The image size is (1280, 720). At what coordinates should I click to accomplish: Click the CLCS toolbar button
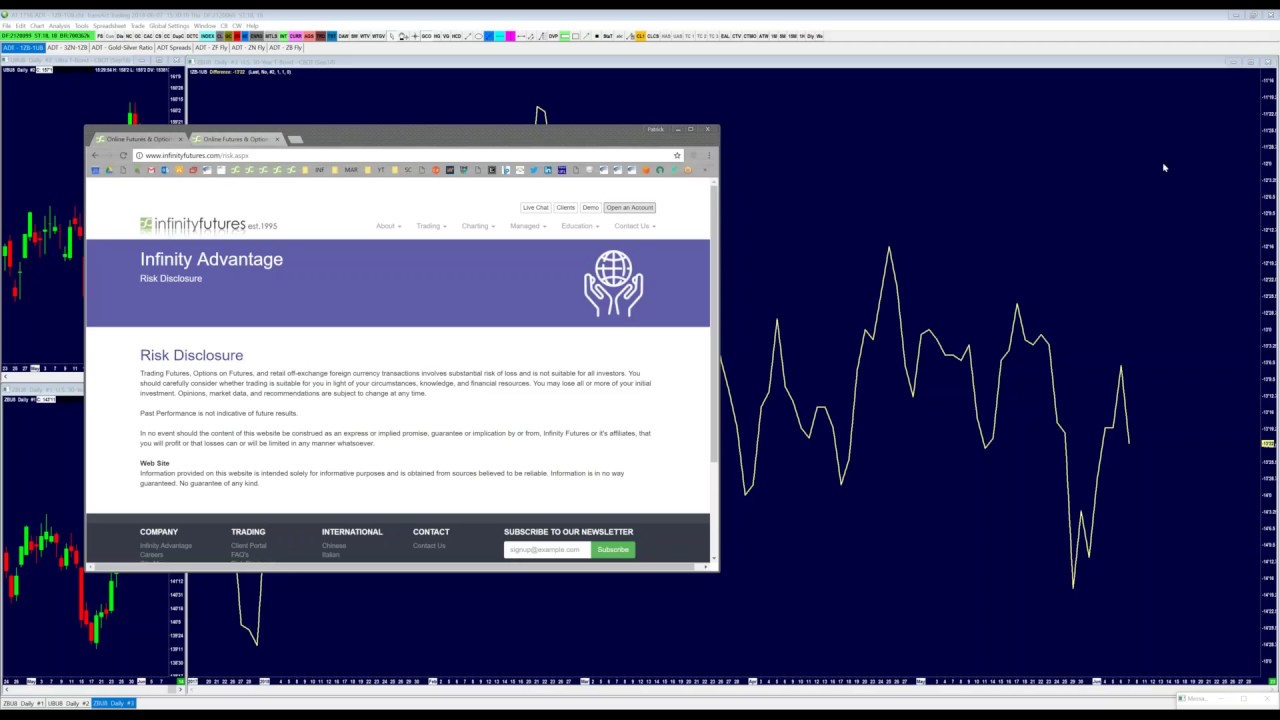tap(653, 36)
